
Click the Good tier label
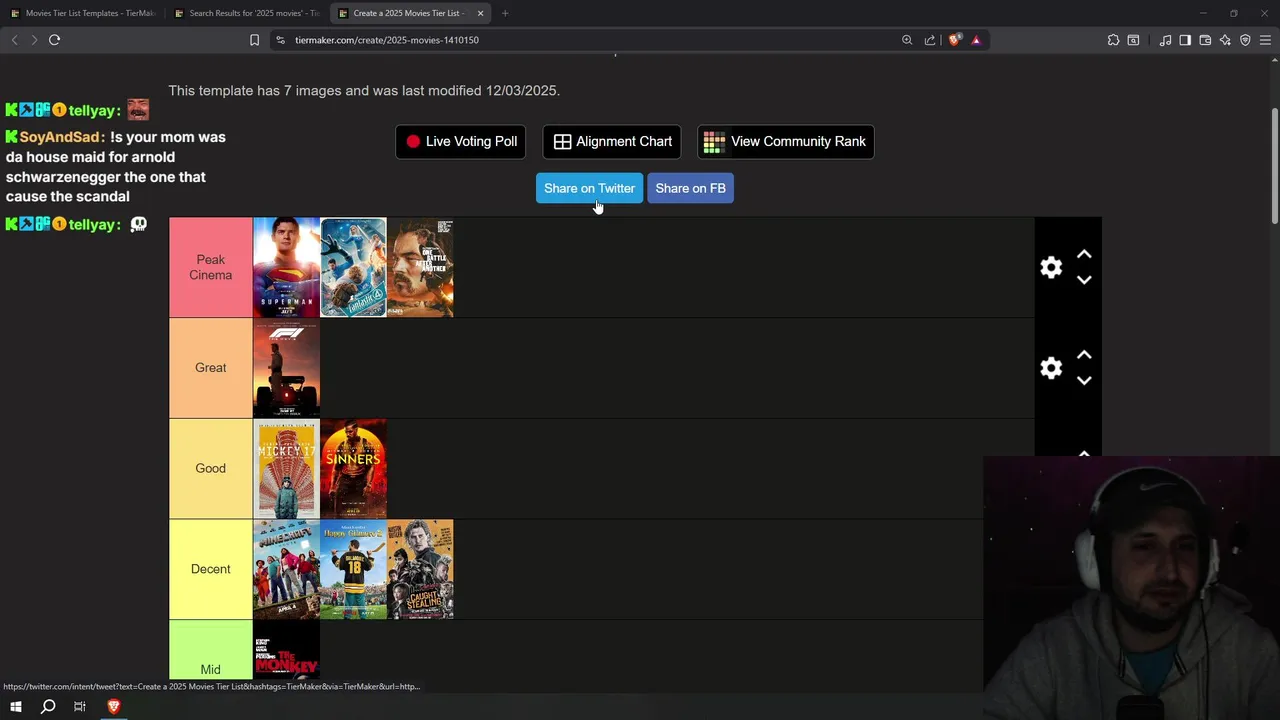pyautogui.click(x=211, y=468)
